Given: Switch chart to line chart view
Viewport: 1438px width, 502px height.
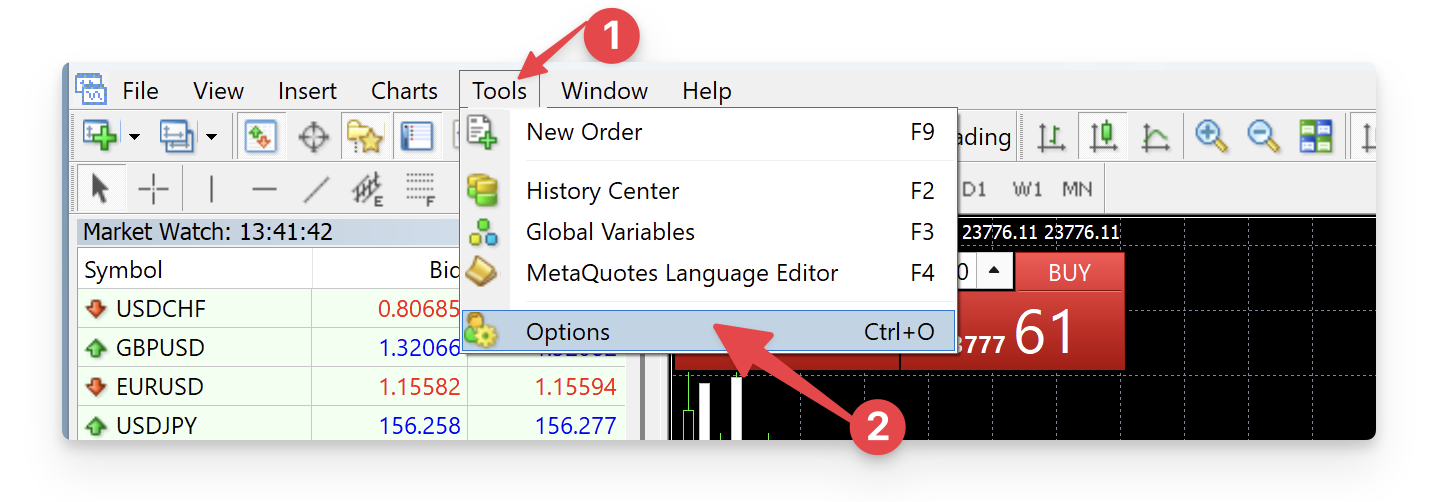Looking at the screenshot, I should (x=1156, y=136).
